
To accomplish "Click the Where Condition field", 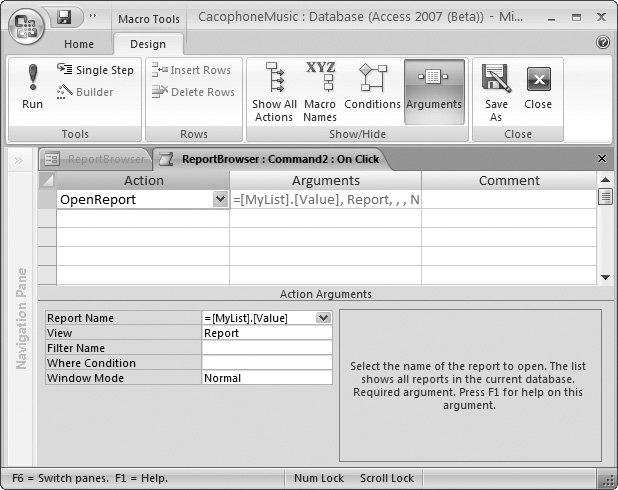I will [267, 363].
